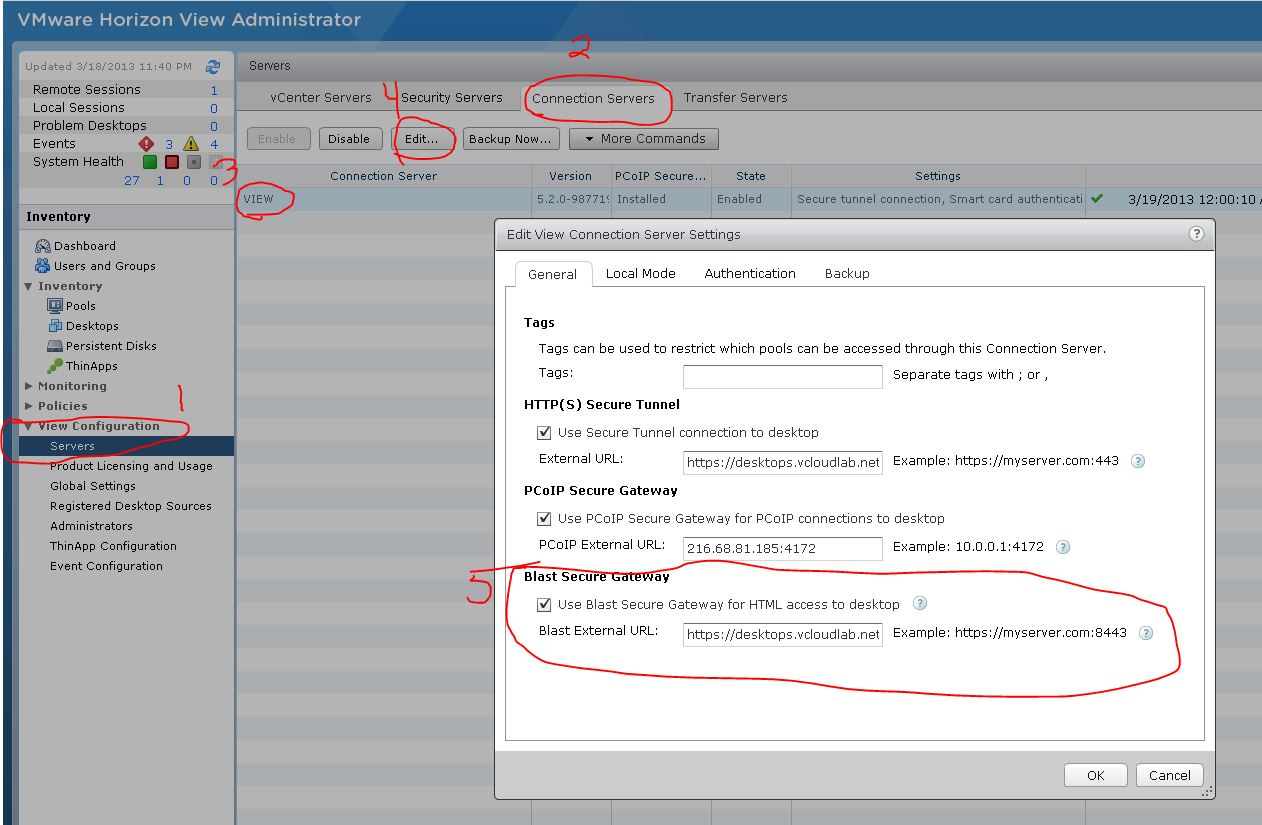Image resolution: width=1262 pixels, height=825 pixels.
Task: Open Administrators in the tree
Action: click(x=91, y=526)
